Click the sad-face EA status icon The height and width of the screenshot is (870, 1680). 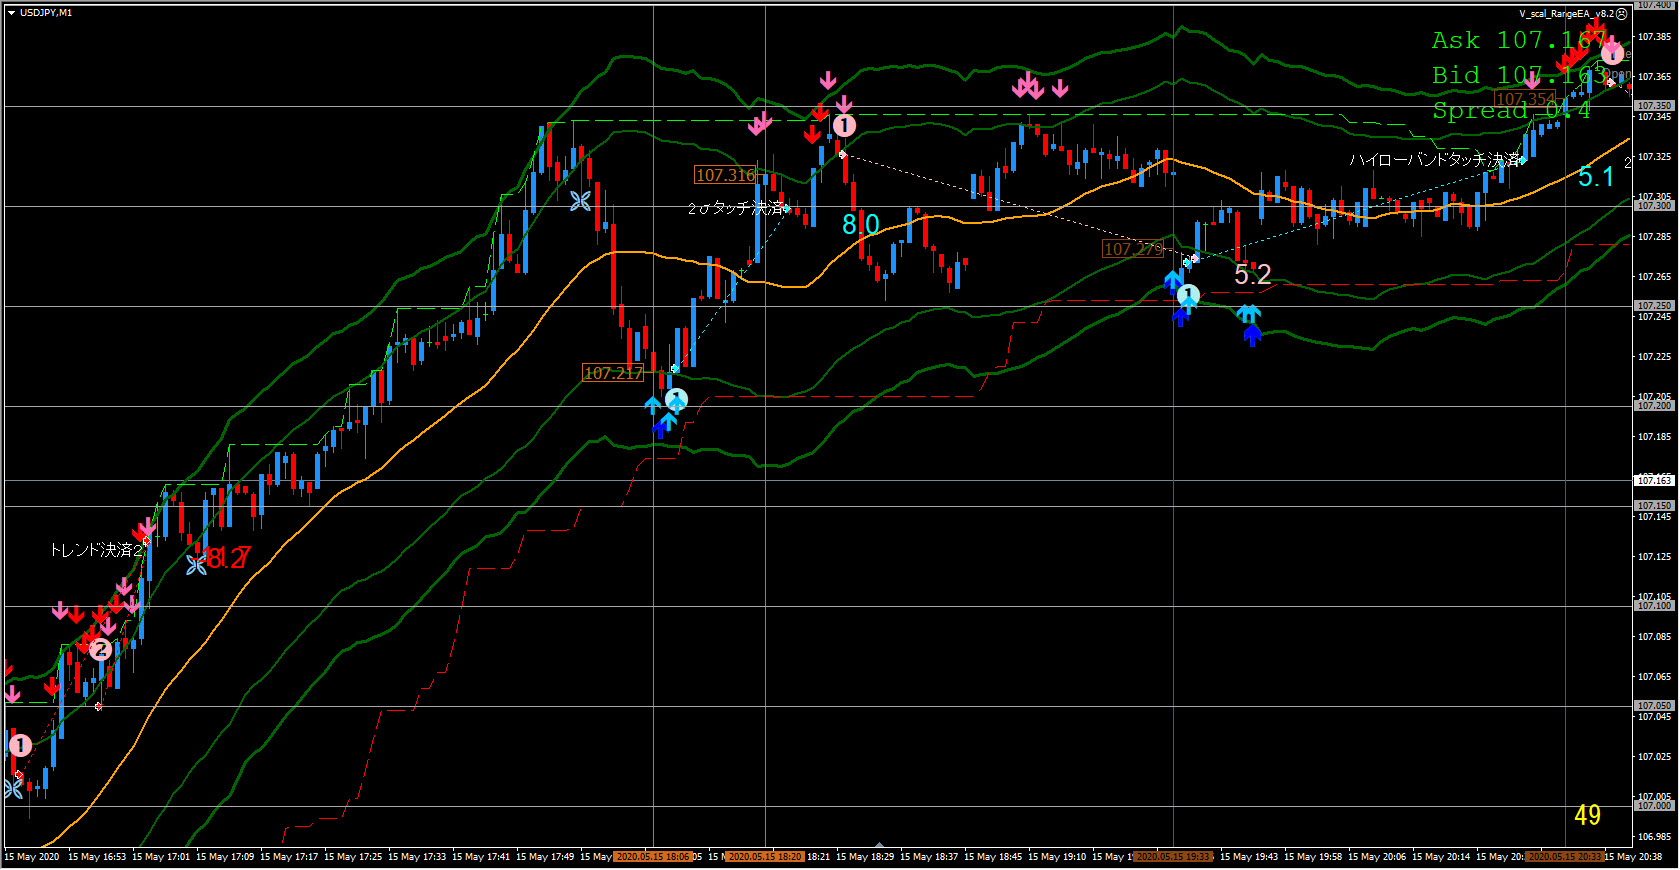pos(1622,14)
